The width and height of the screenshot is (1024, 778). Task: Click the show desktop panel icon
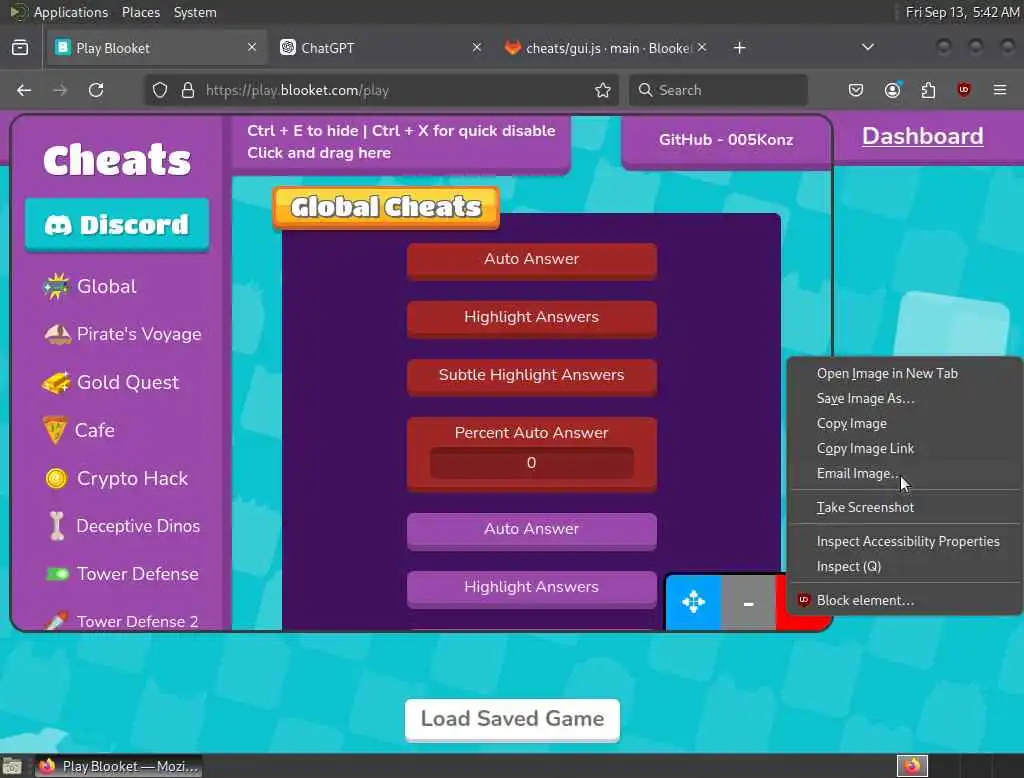coord(12,766)
